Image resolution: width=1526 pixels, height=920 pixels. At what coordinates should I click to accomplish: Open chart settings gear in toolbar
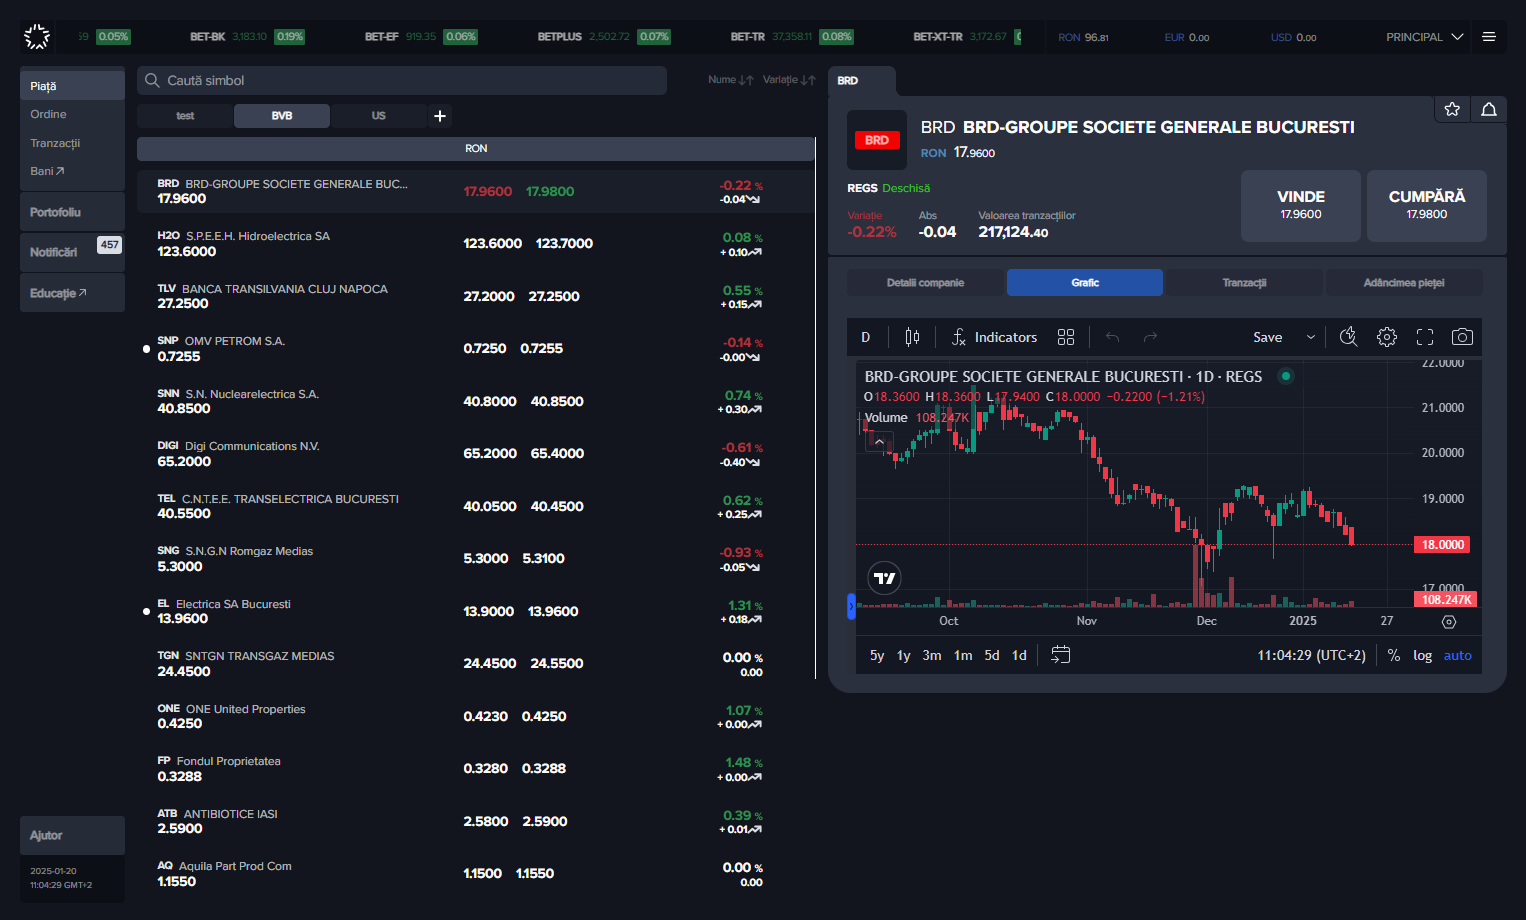[x=1387, y=337]
